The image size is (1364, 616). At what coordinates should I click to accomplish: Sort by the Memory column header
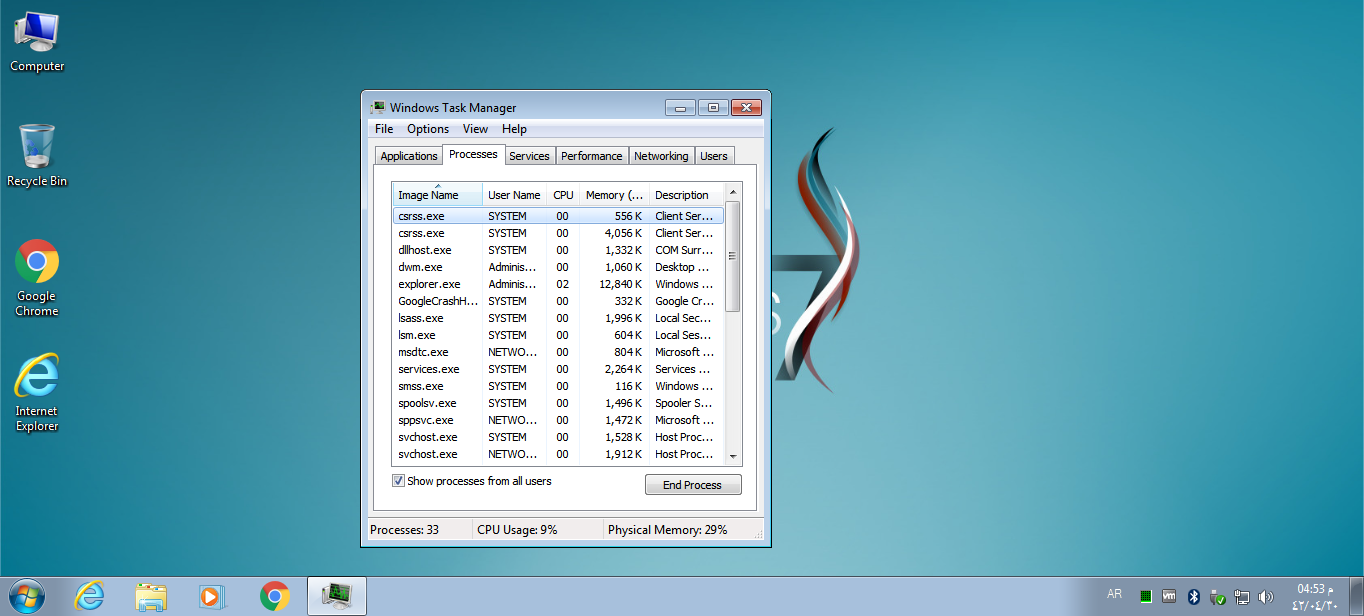(x=614, y=195)
